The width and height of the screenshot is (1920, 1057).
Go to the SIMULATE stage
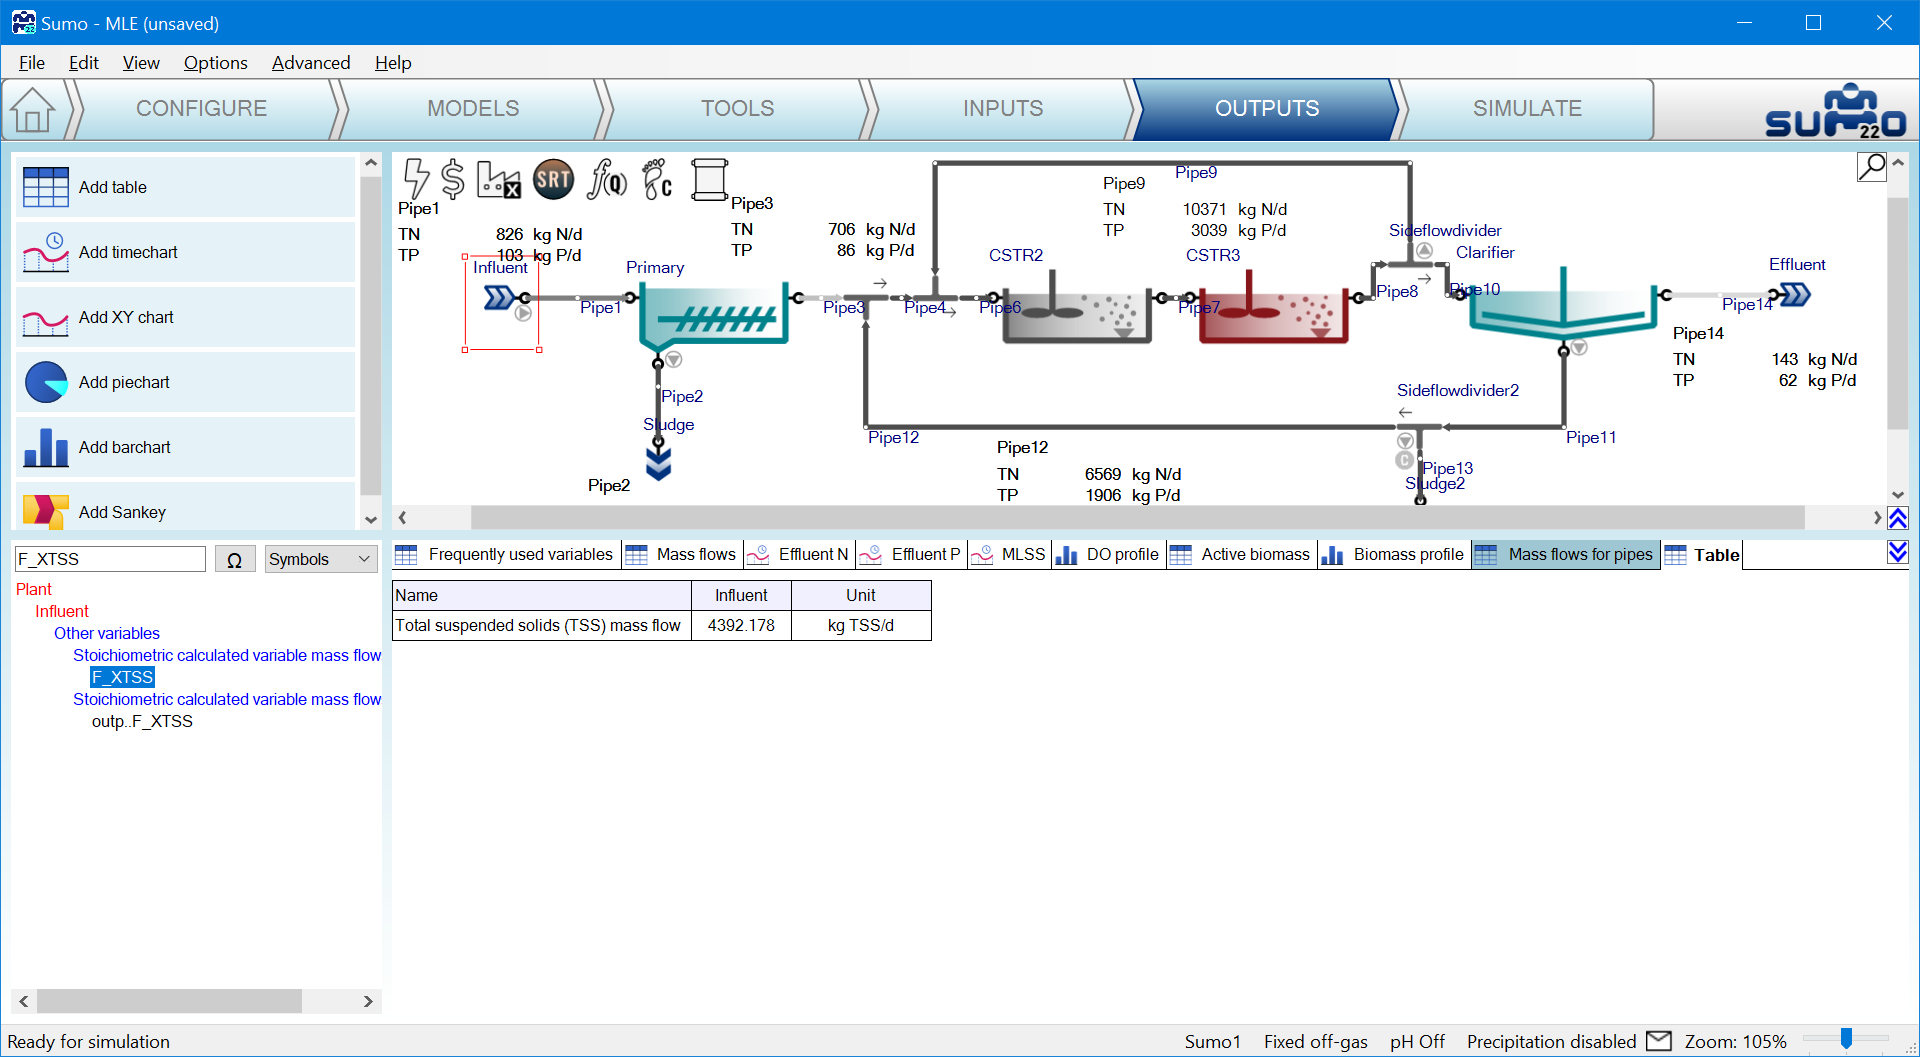(x=1526, y=109)
